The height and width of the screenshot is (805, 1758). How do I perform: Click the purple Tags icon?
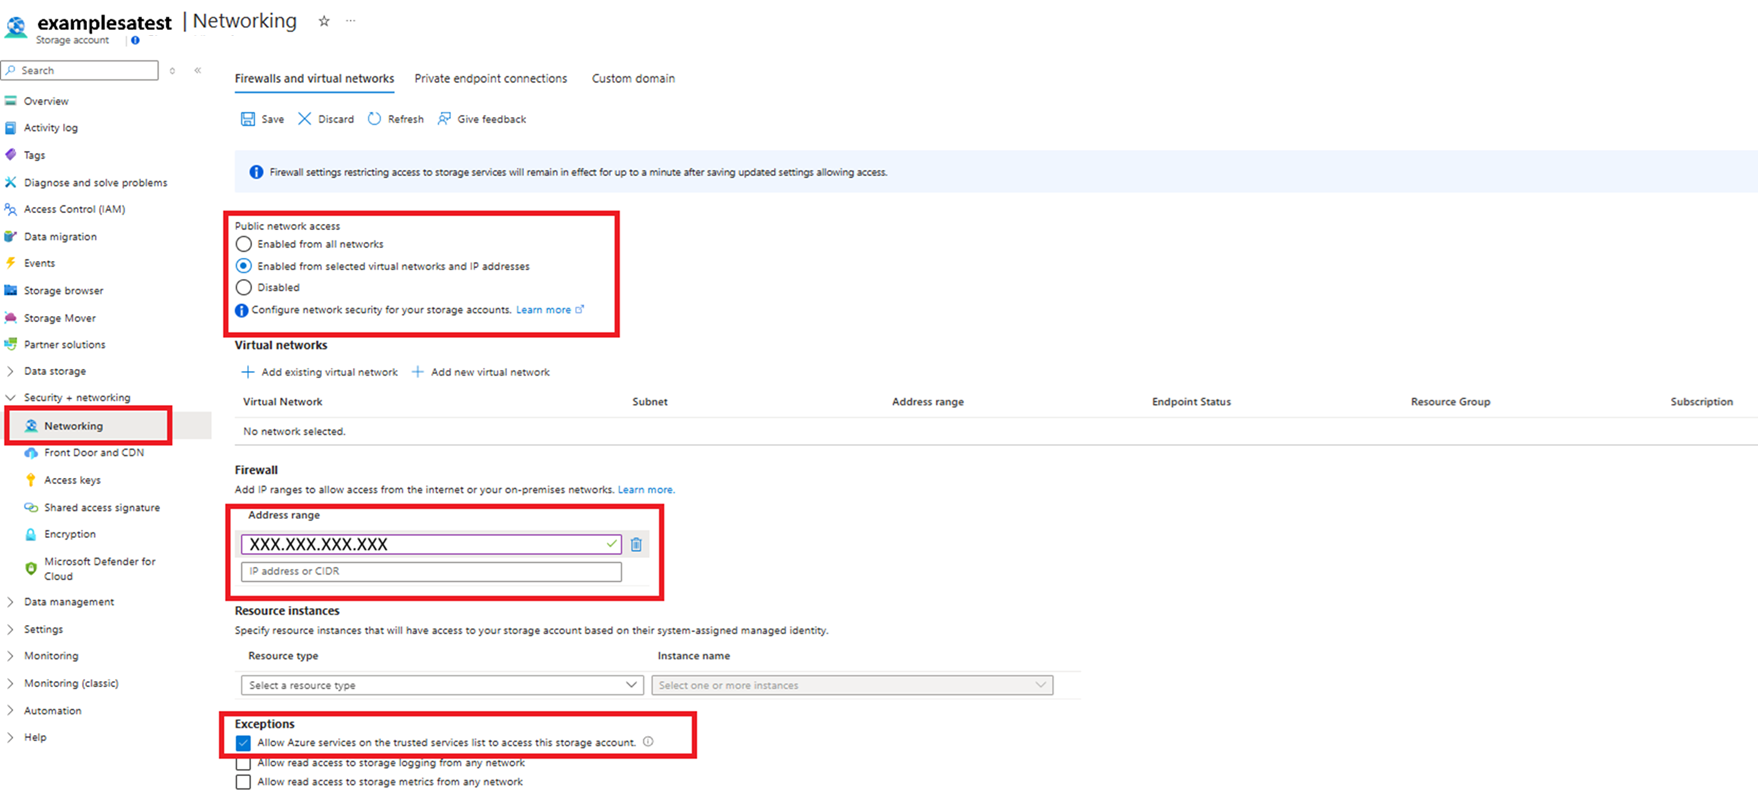11,155
